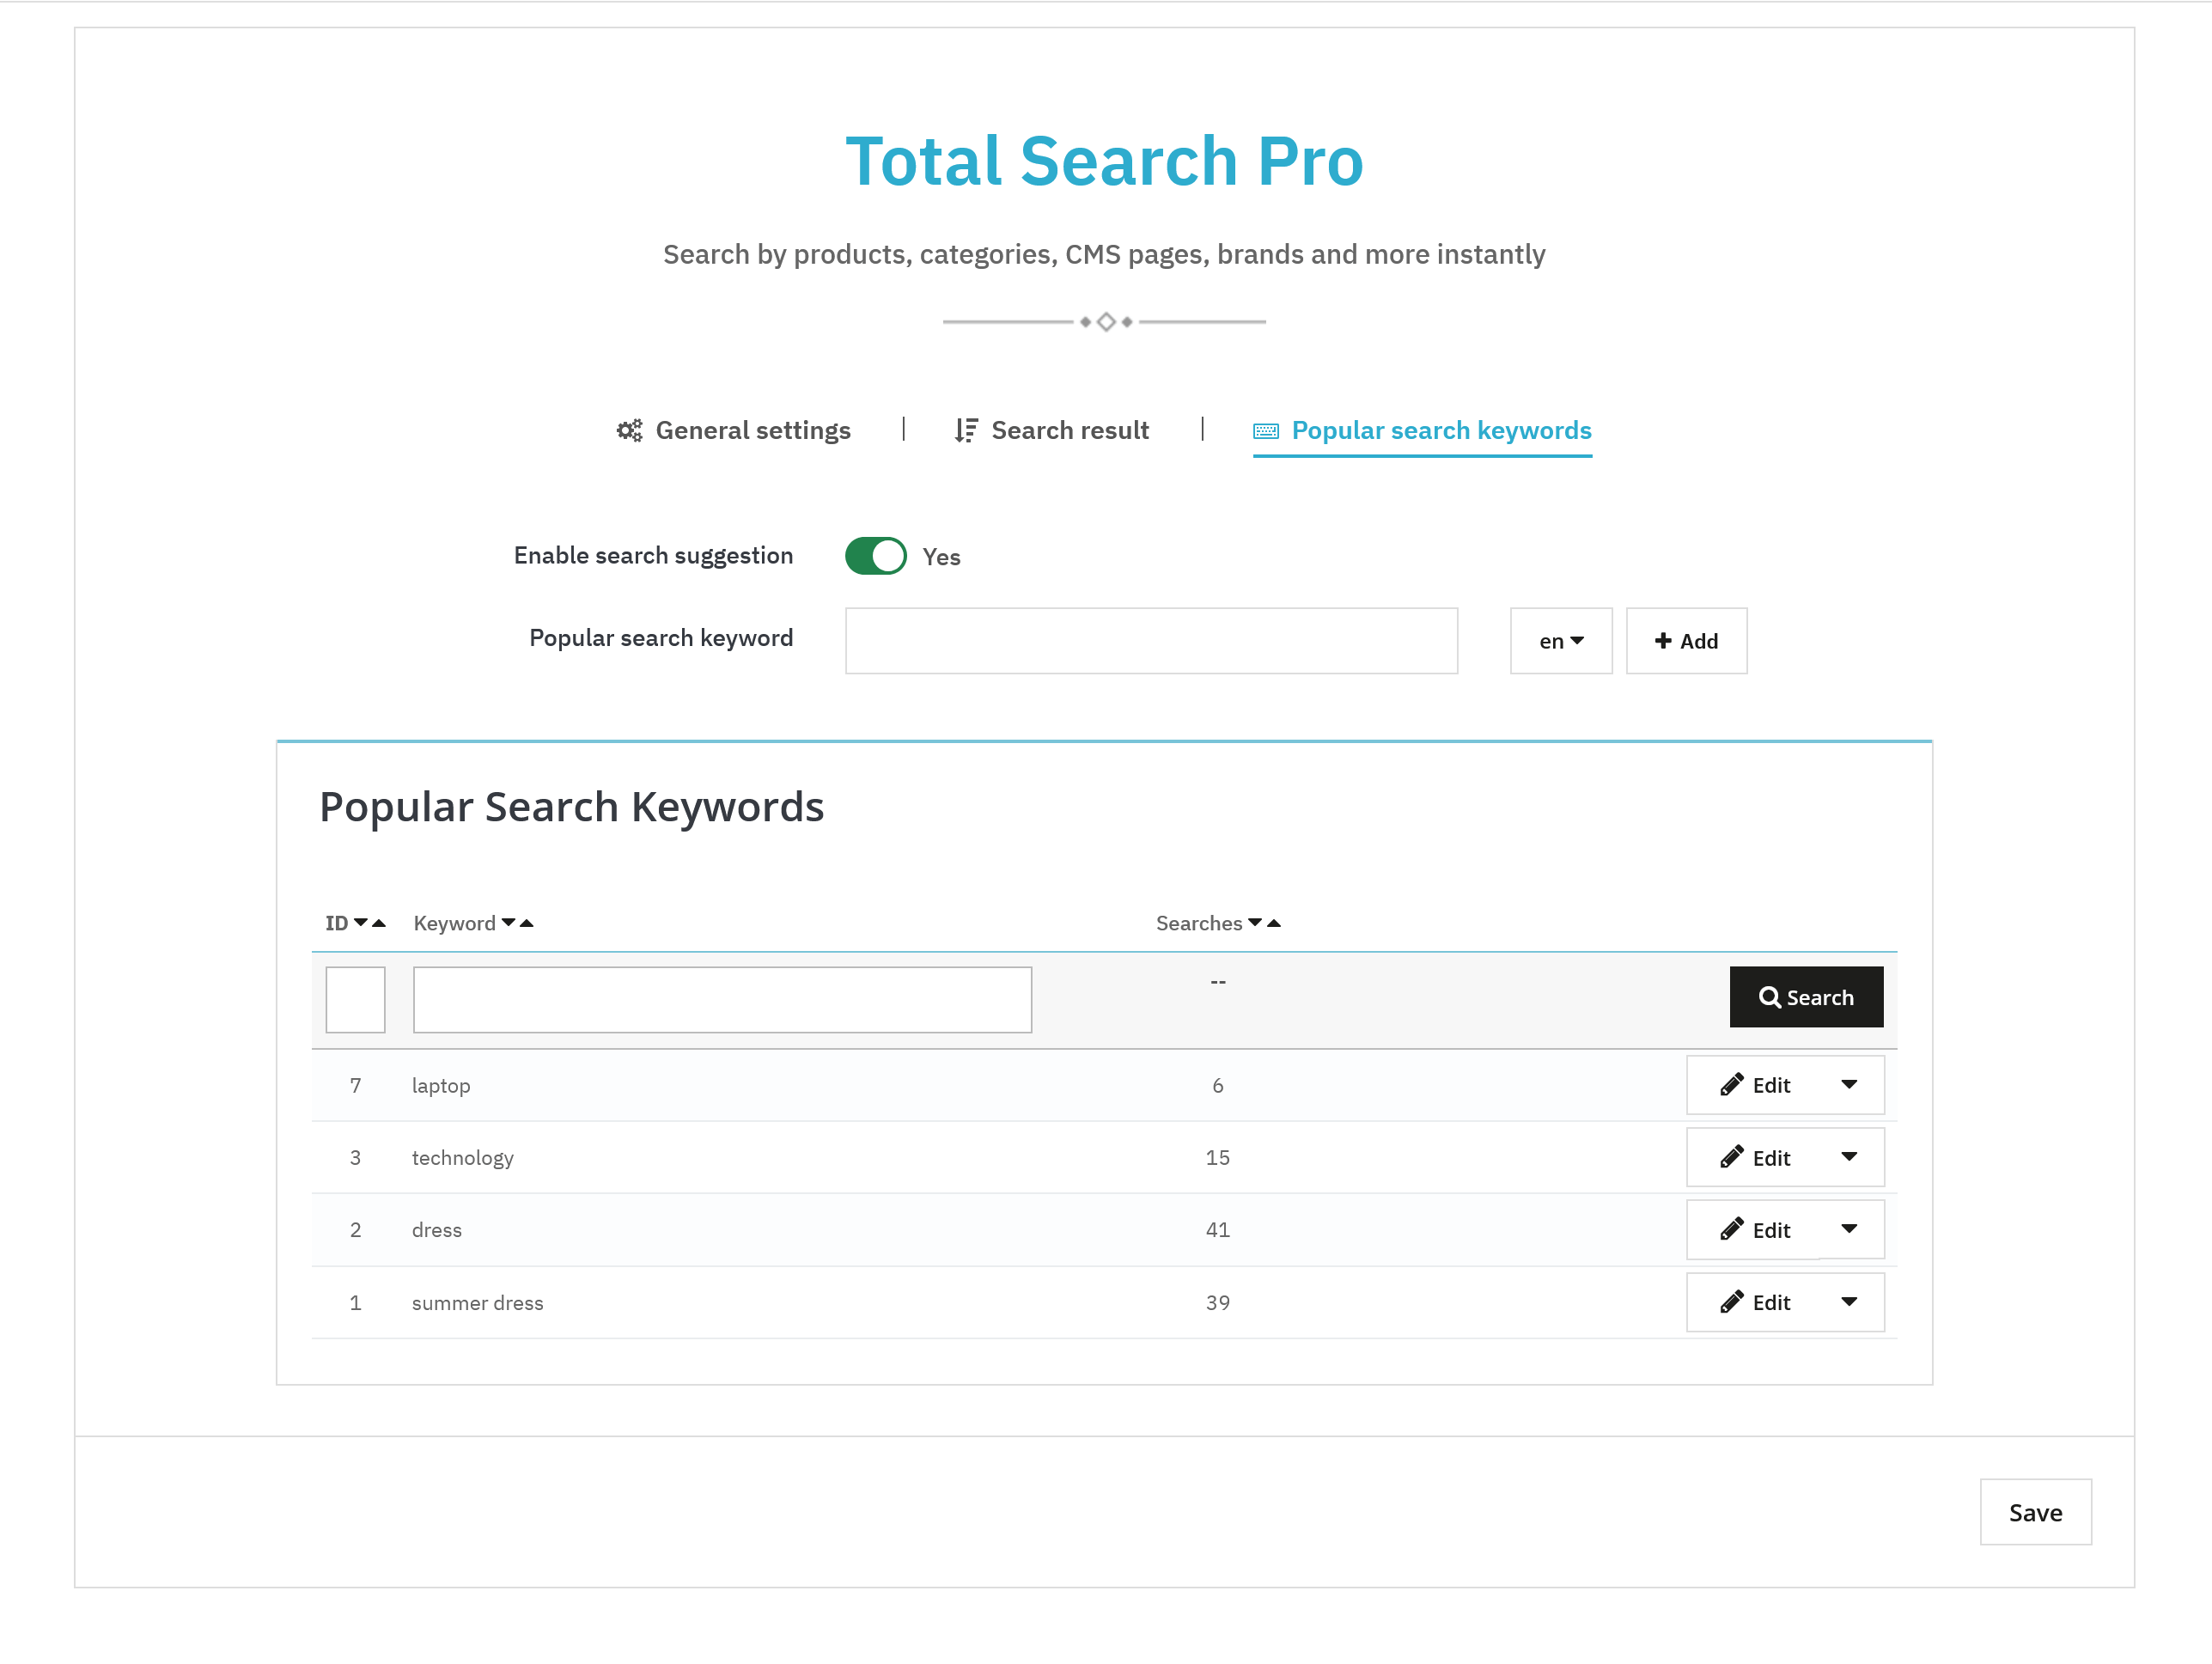Click searches value 6 for laptop
This screenshot has width=2212, height=1664.
coord(1217,1086)
